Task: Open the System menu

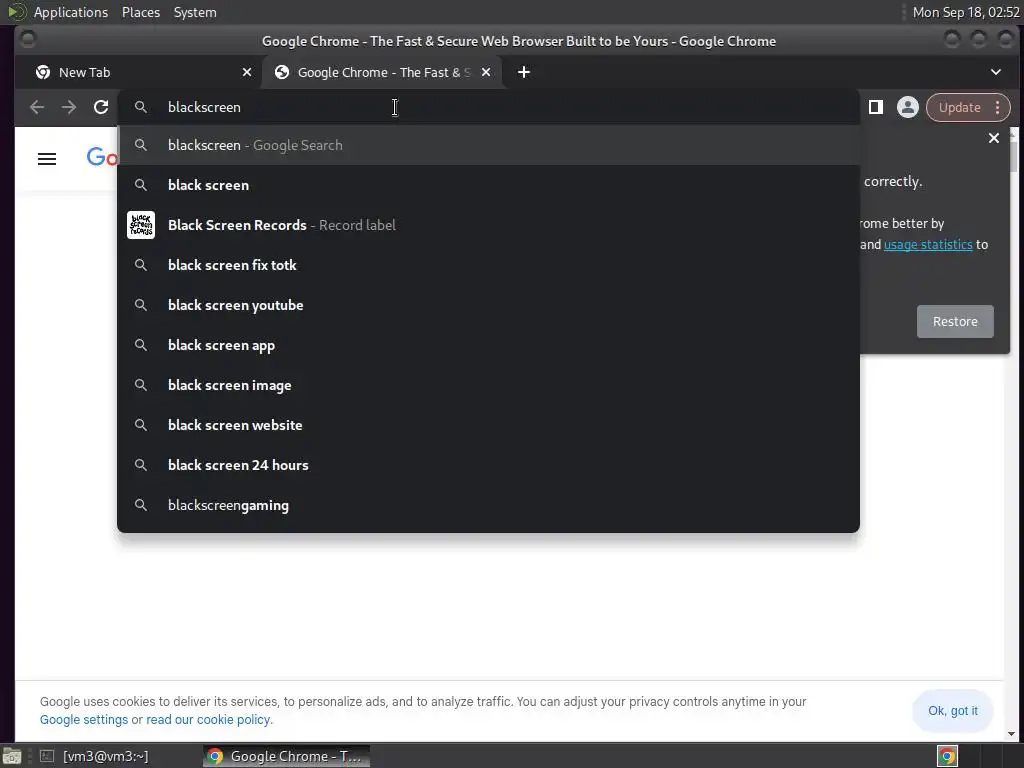Action: coord(195,12)
